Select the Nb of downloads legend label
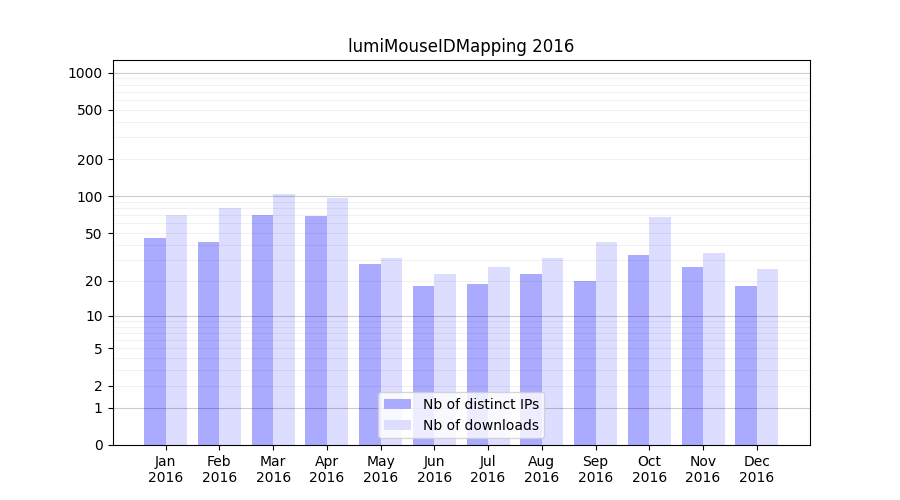The width and height of the screenshot is (900, 500). click(480, 425)
